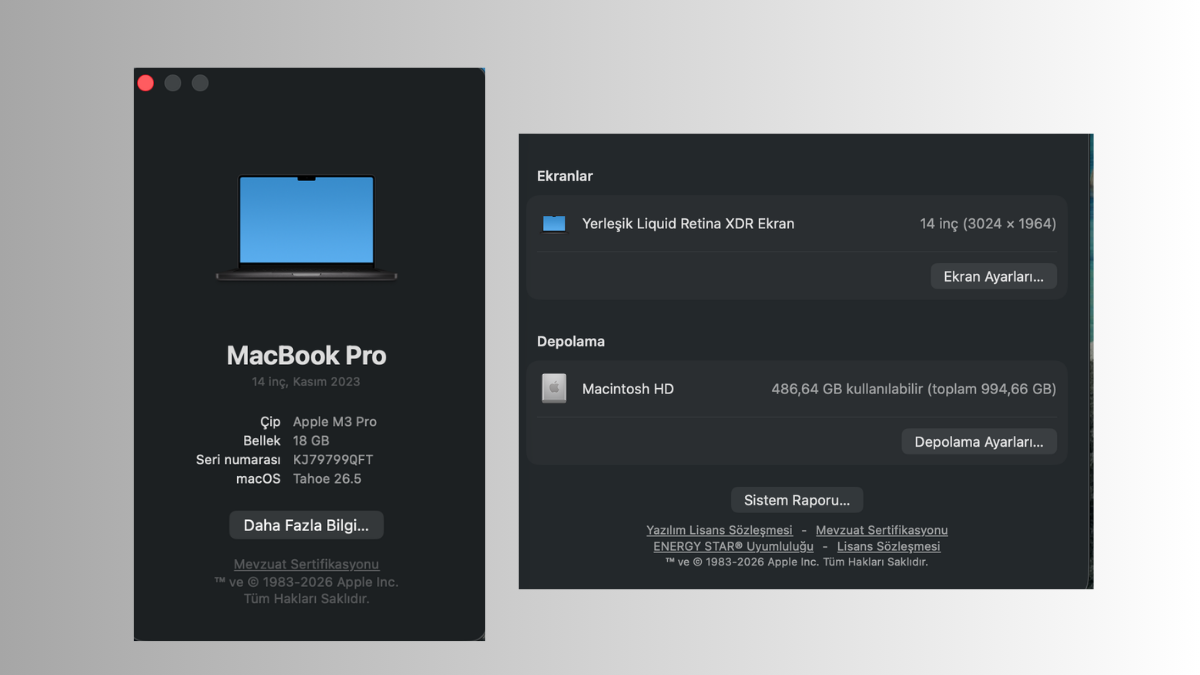The image size is (1200, 675).
Task: Click the MacBook Pro laptop image
Action: 306,228
